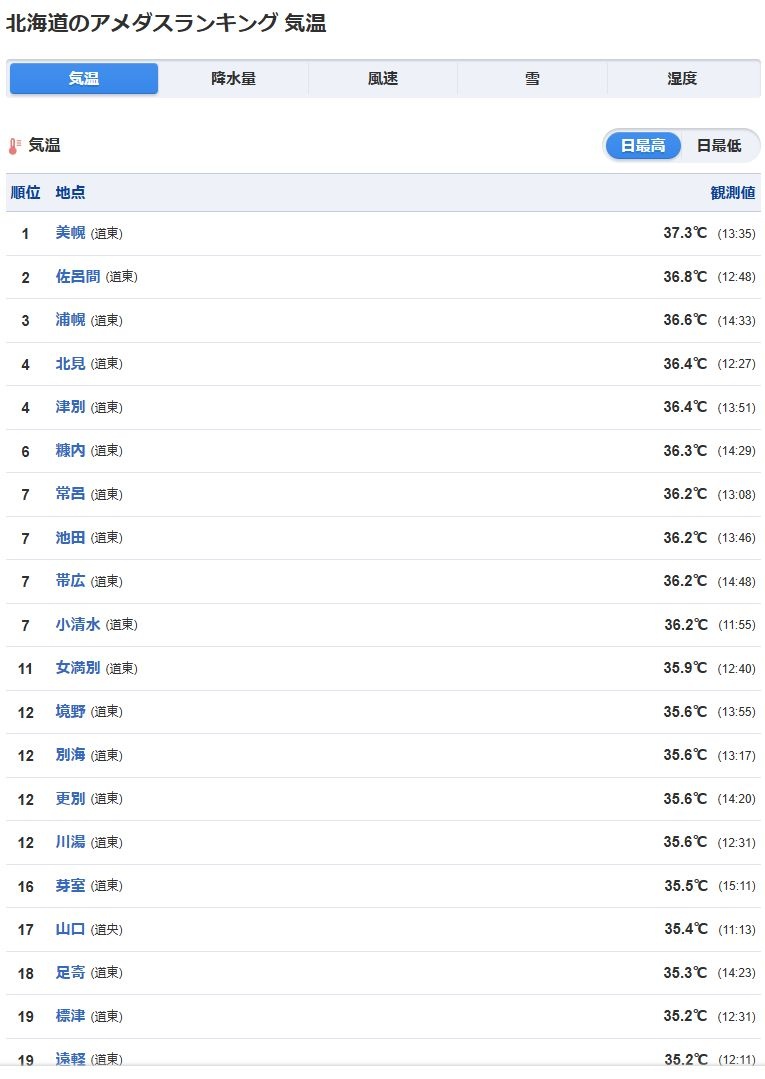
Task: Switch to the 降水量 tab
Action: 233,79
